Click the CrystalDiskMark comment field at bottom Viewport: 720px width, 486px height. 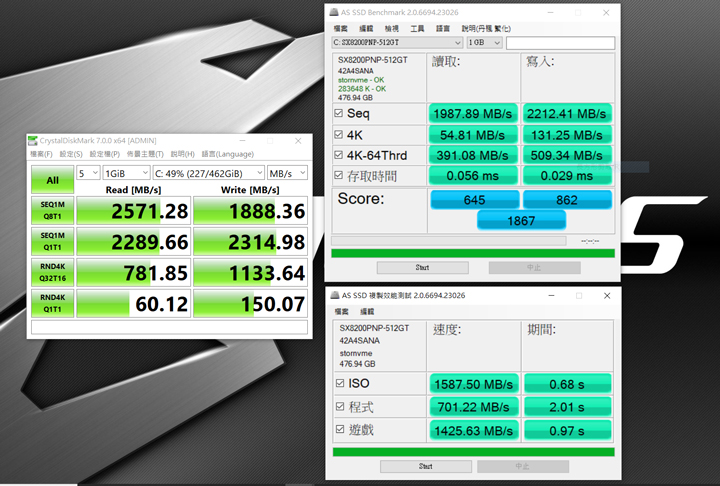169,327
